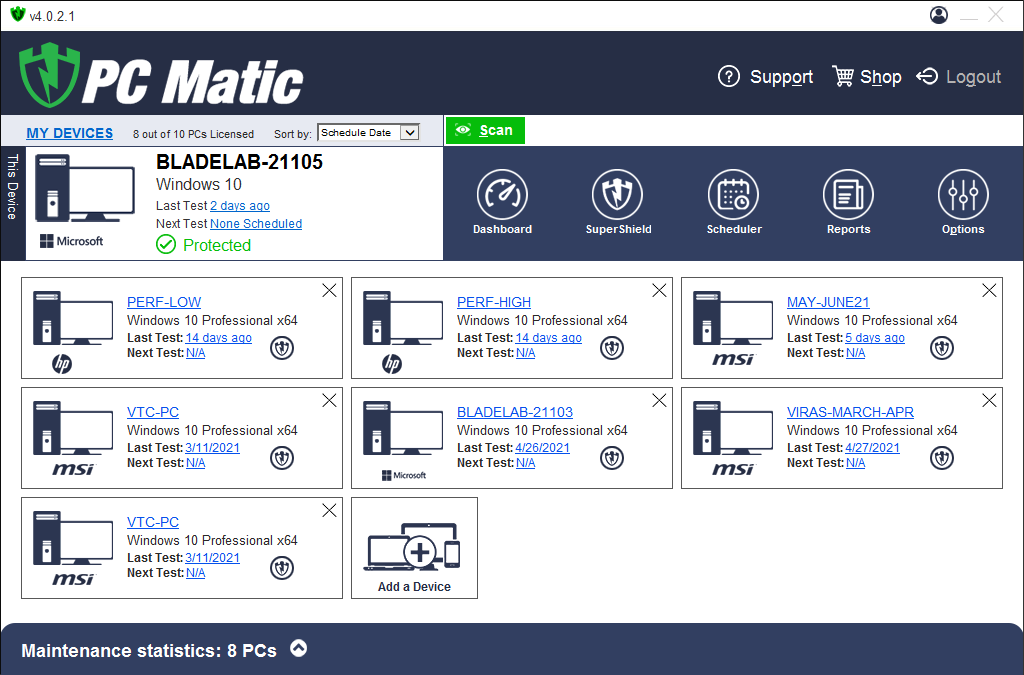Click the None Scheduled next test link
The image size is (1024, 675).
pyautogui.click(x=256, y=224)
